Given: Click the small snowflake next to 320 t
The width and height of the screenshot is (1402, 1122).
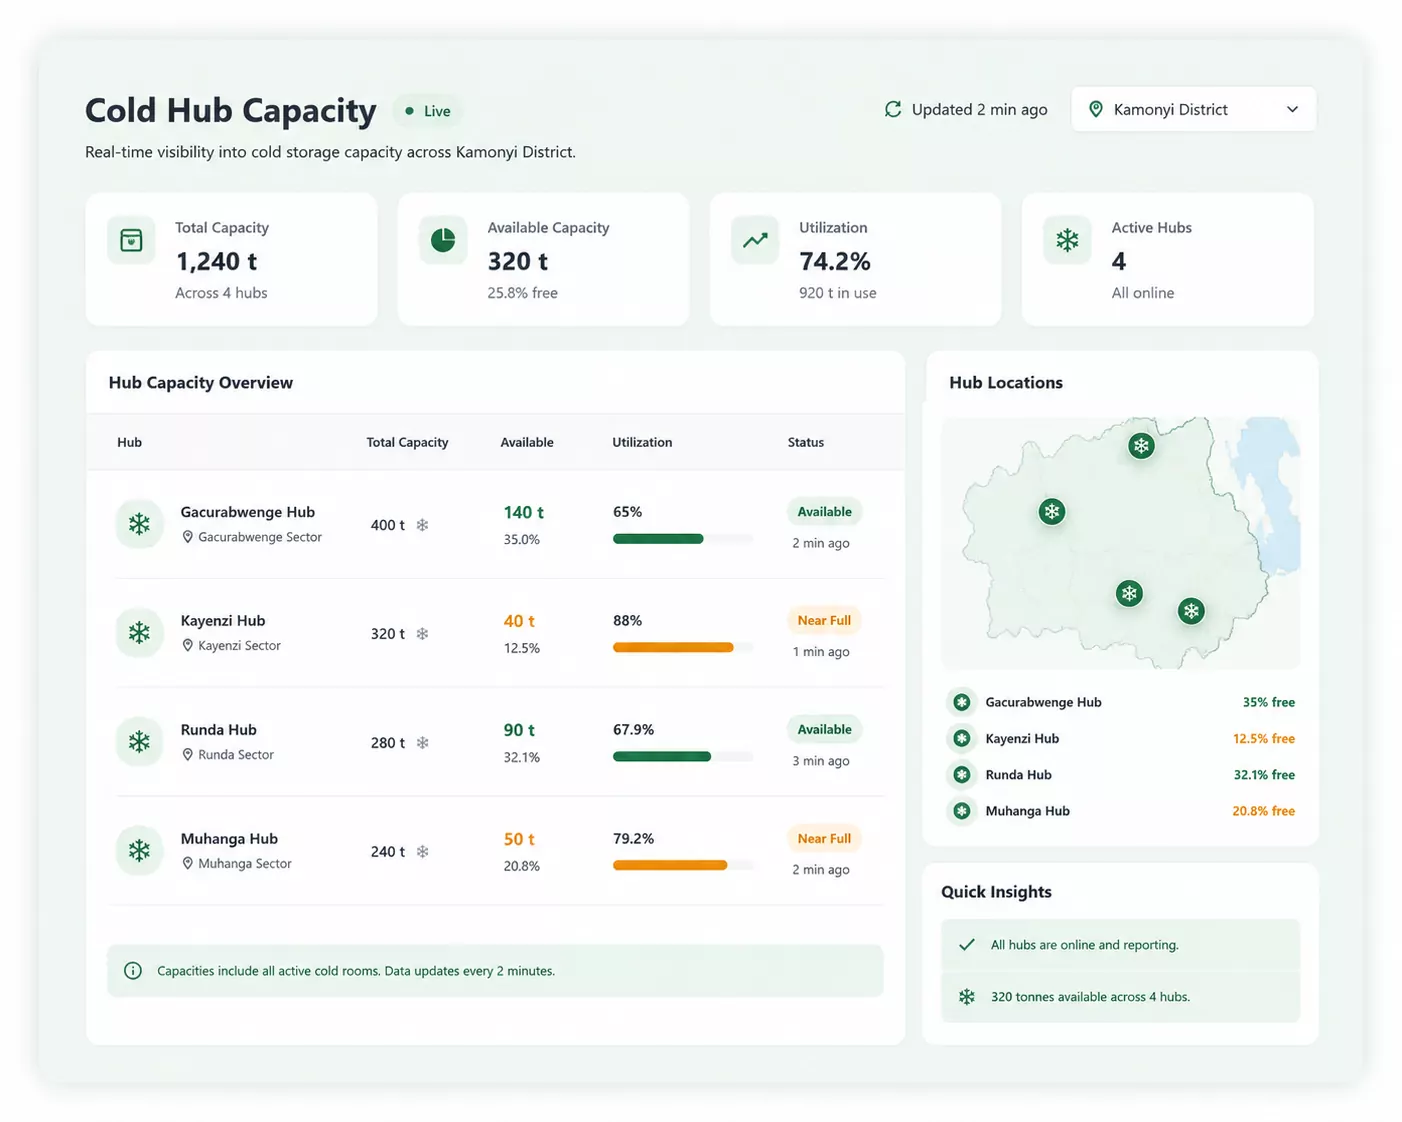Looking at the screenshot, I should tap(422, 634).
